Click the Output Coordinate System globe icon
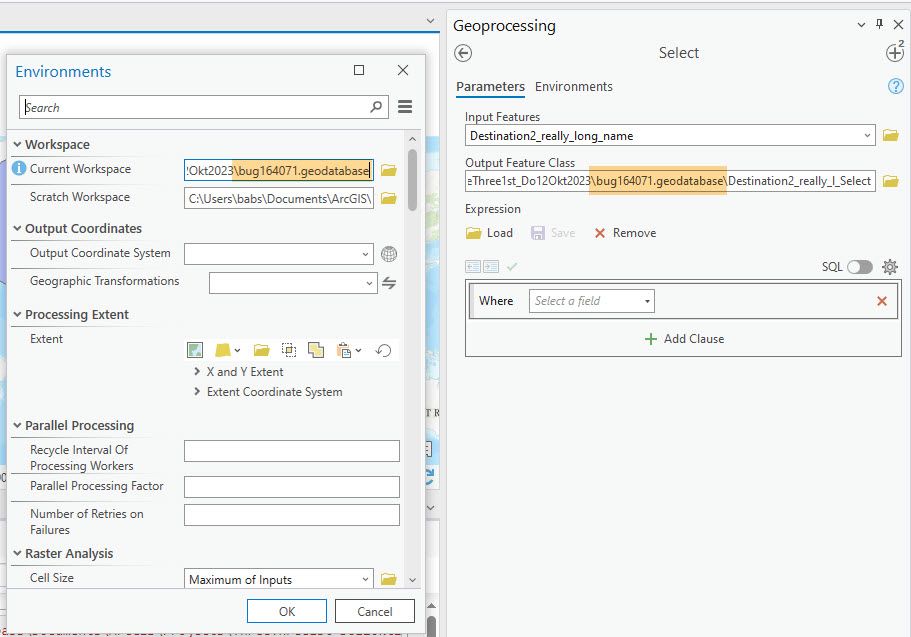911x637 pixels. [x=389, y=254]
